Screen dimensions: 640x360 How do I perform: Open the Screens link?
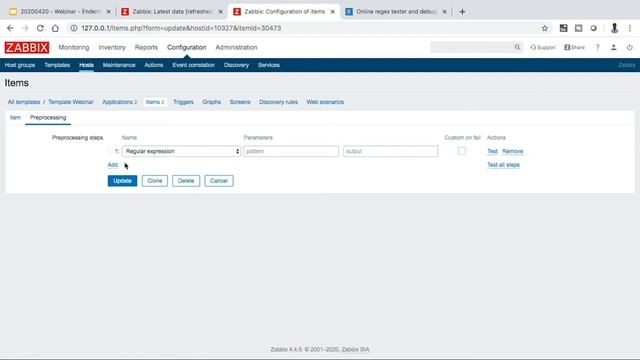point(240,102)
